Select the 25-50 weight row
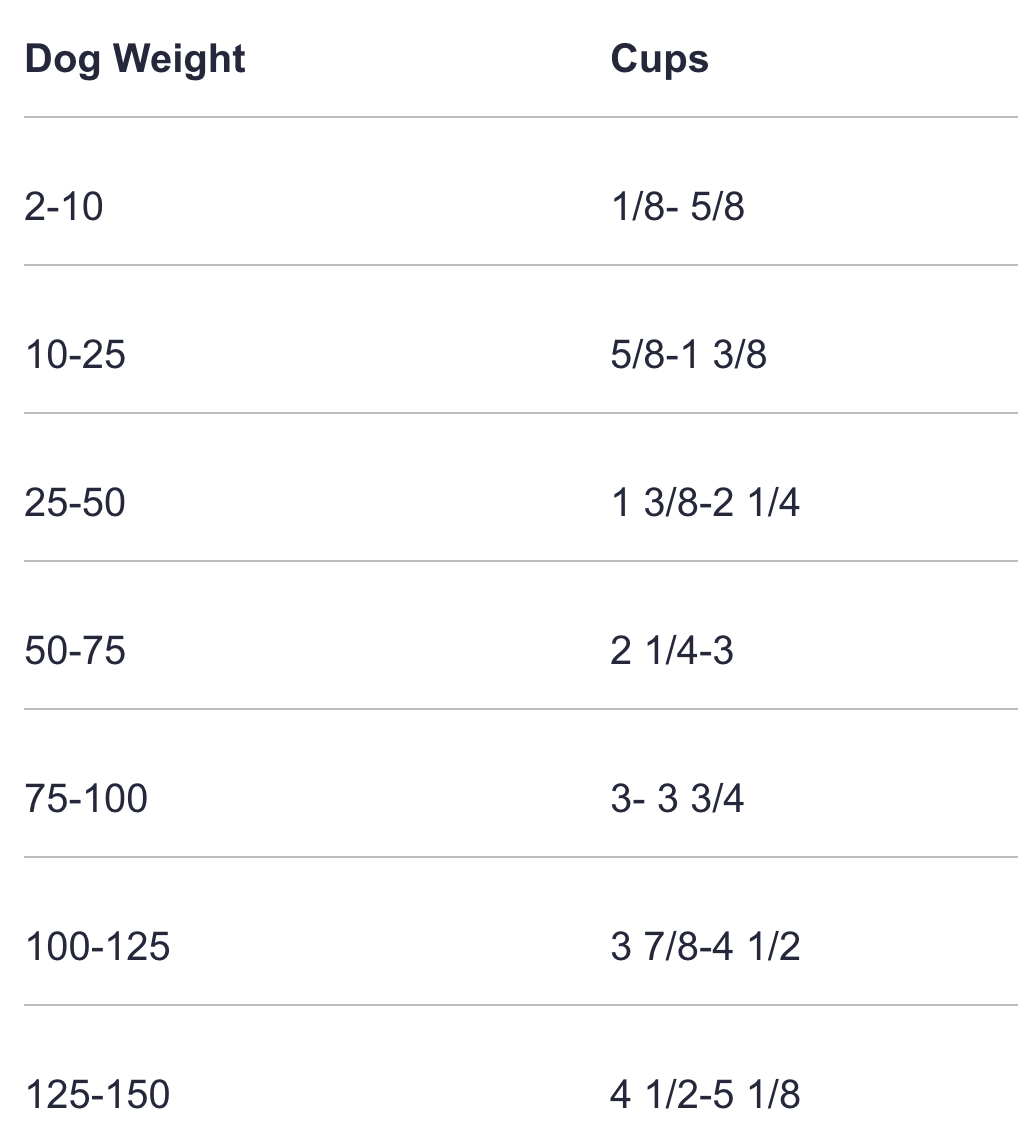This screenshot has height=1136, width=1018. tap(75, 503)
